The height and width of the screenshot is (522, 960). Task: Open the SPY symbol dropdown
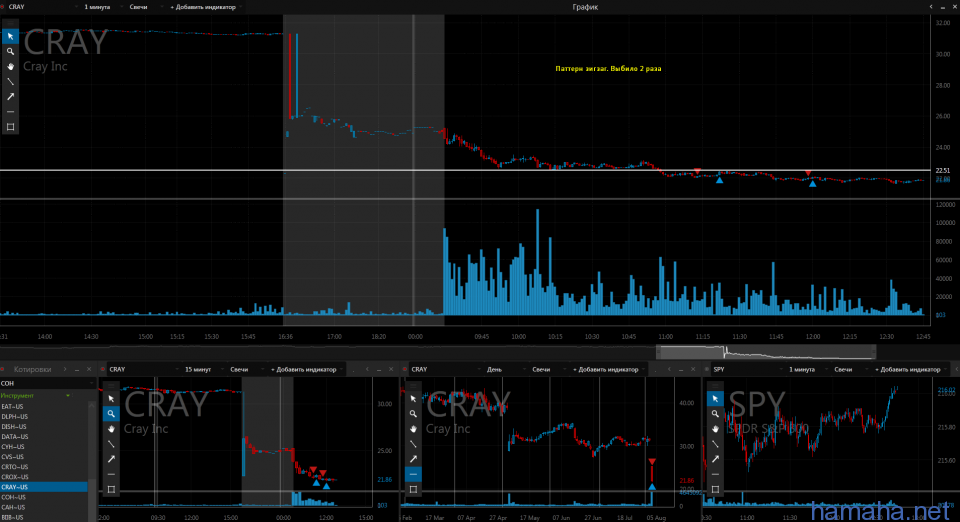pyautogui.click(x=747, y=369)
